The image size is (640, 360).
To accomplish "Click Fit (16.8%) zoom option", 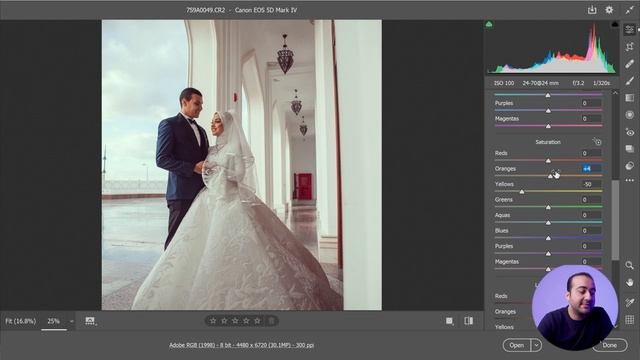I will [x=20, y=322].
